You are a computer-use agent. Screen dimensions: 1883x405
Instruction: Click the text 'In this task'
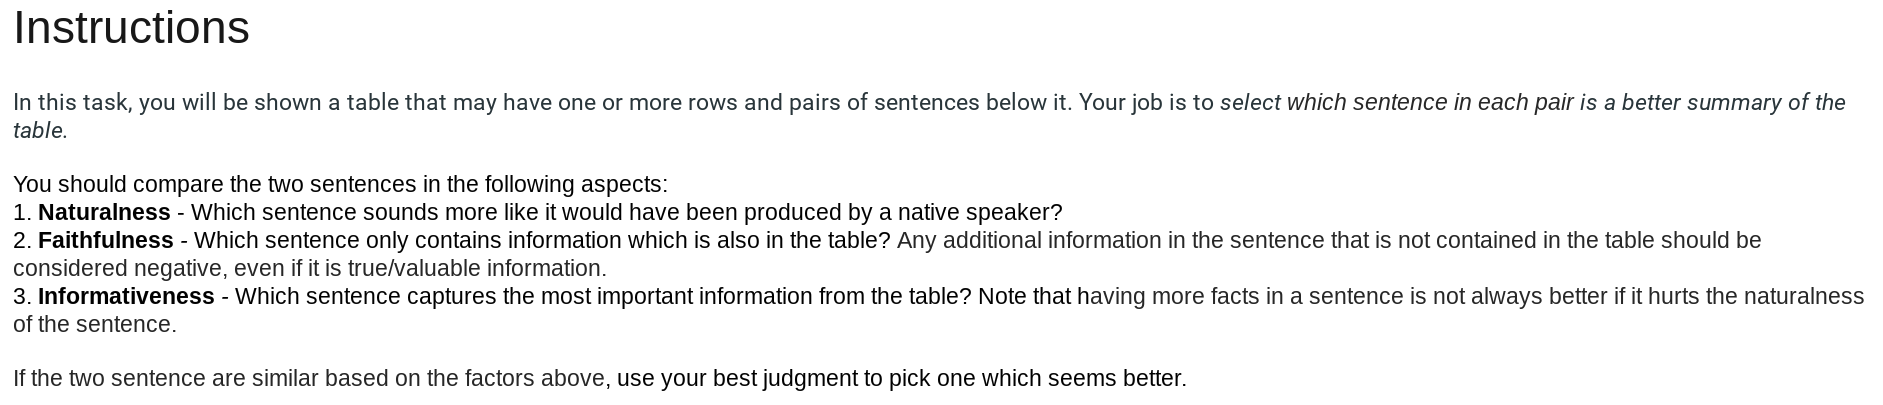tap(71, 103)
